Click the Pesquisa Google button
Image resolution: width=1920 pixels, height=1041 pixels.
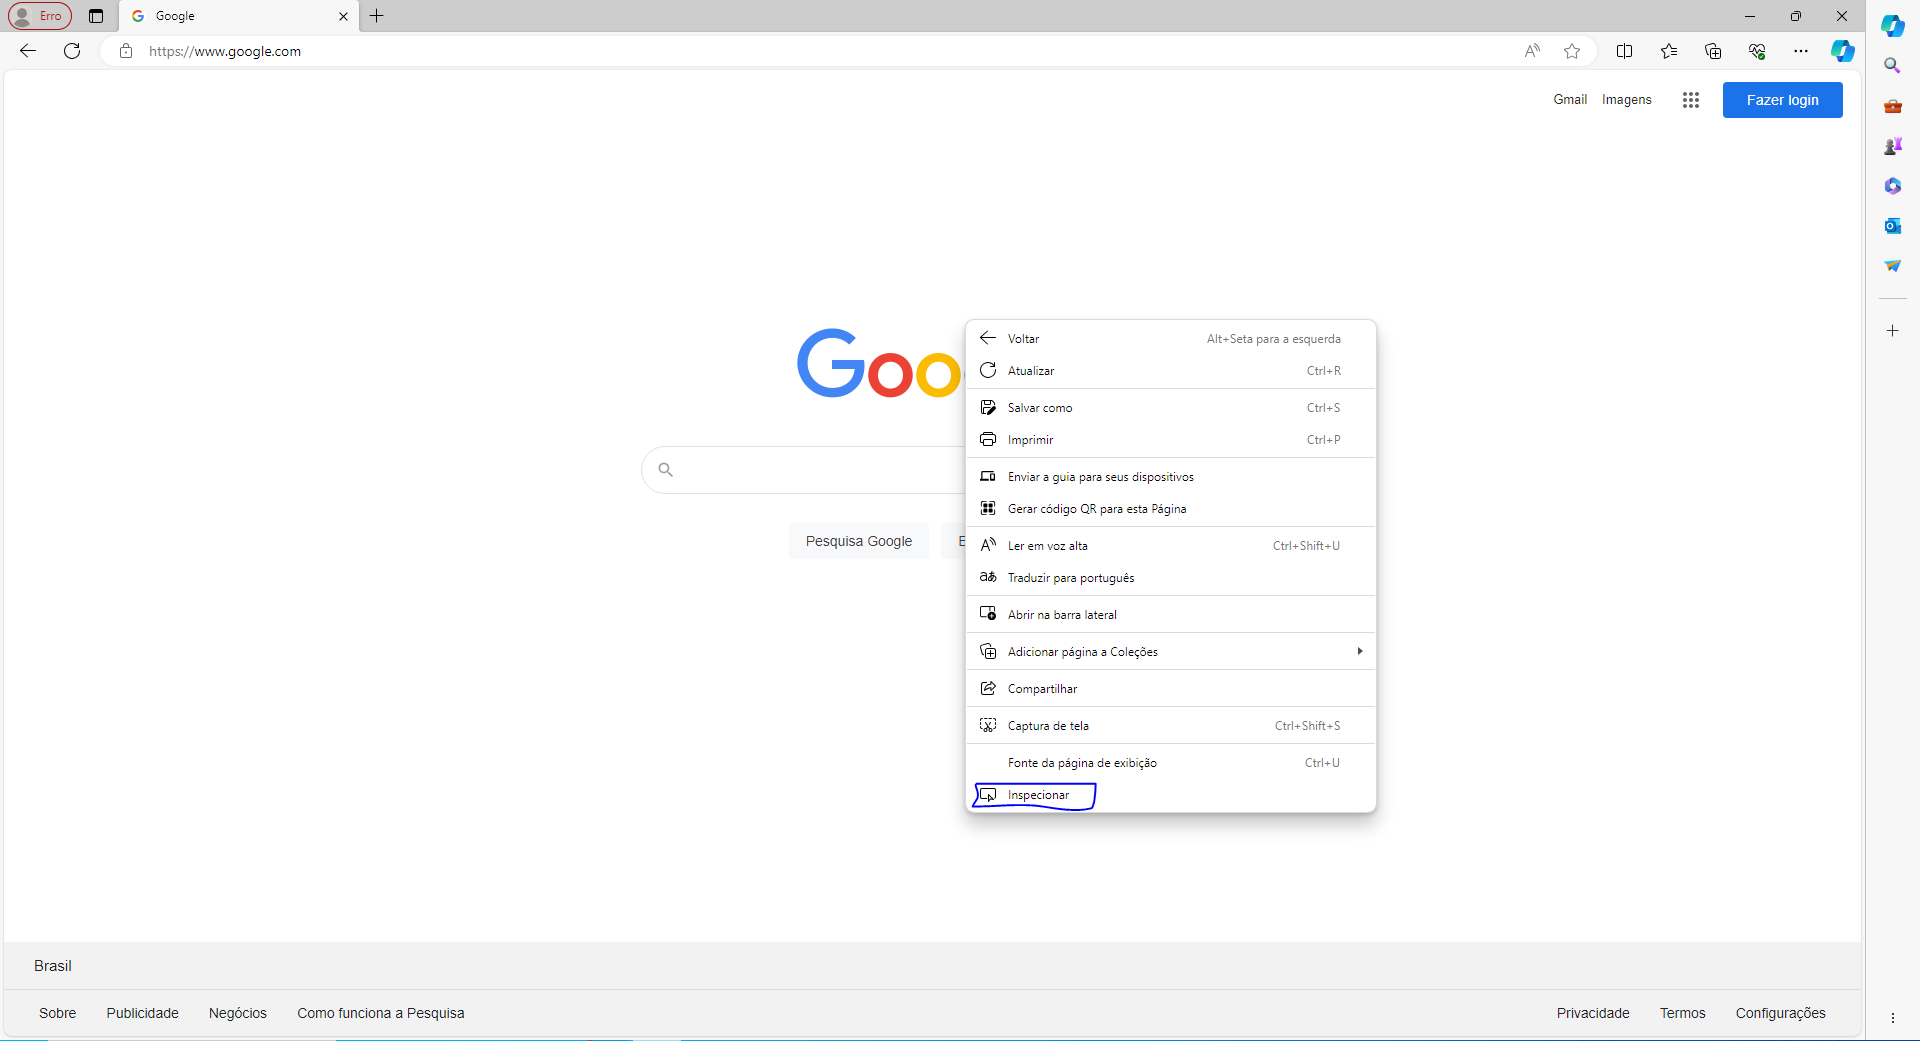(859, 541)
